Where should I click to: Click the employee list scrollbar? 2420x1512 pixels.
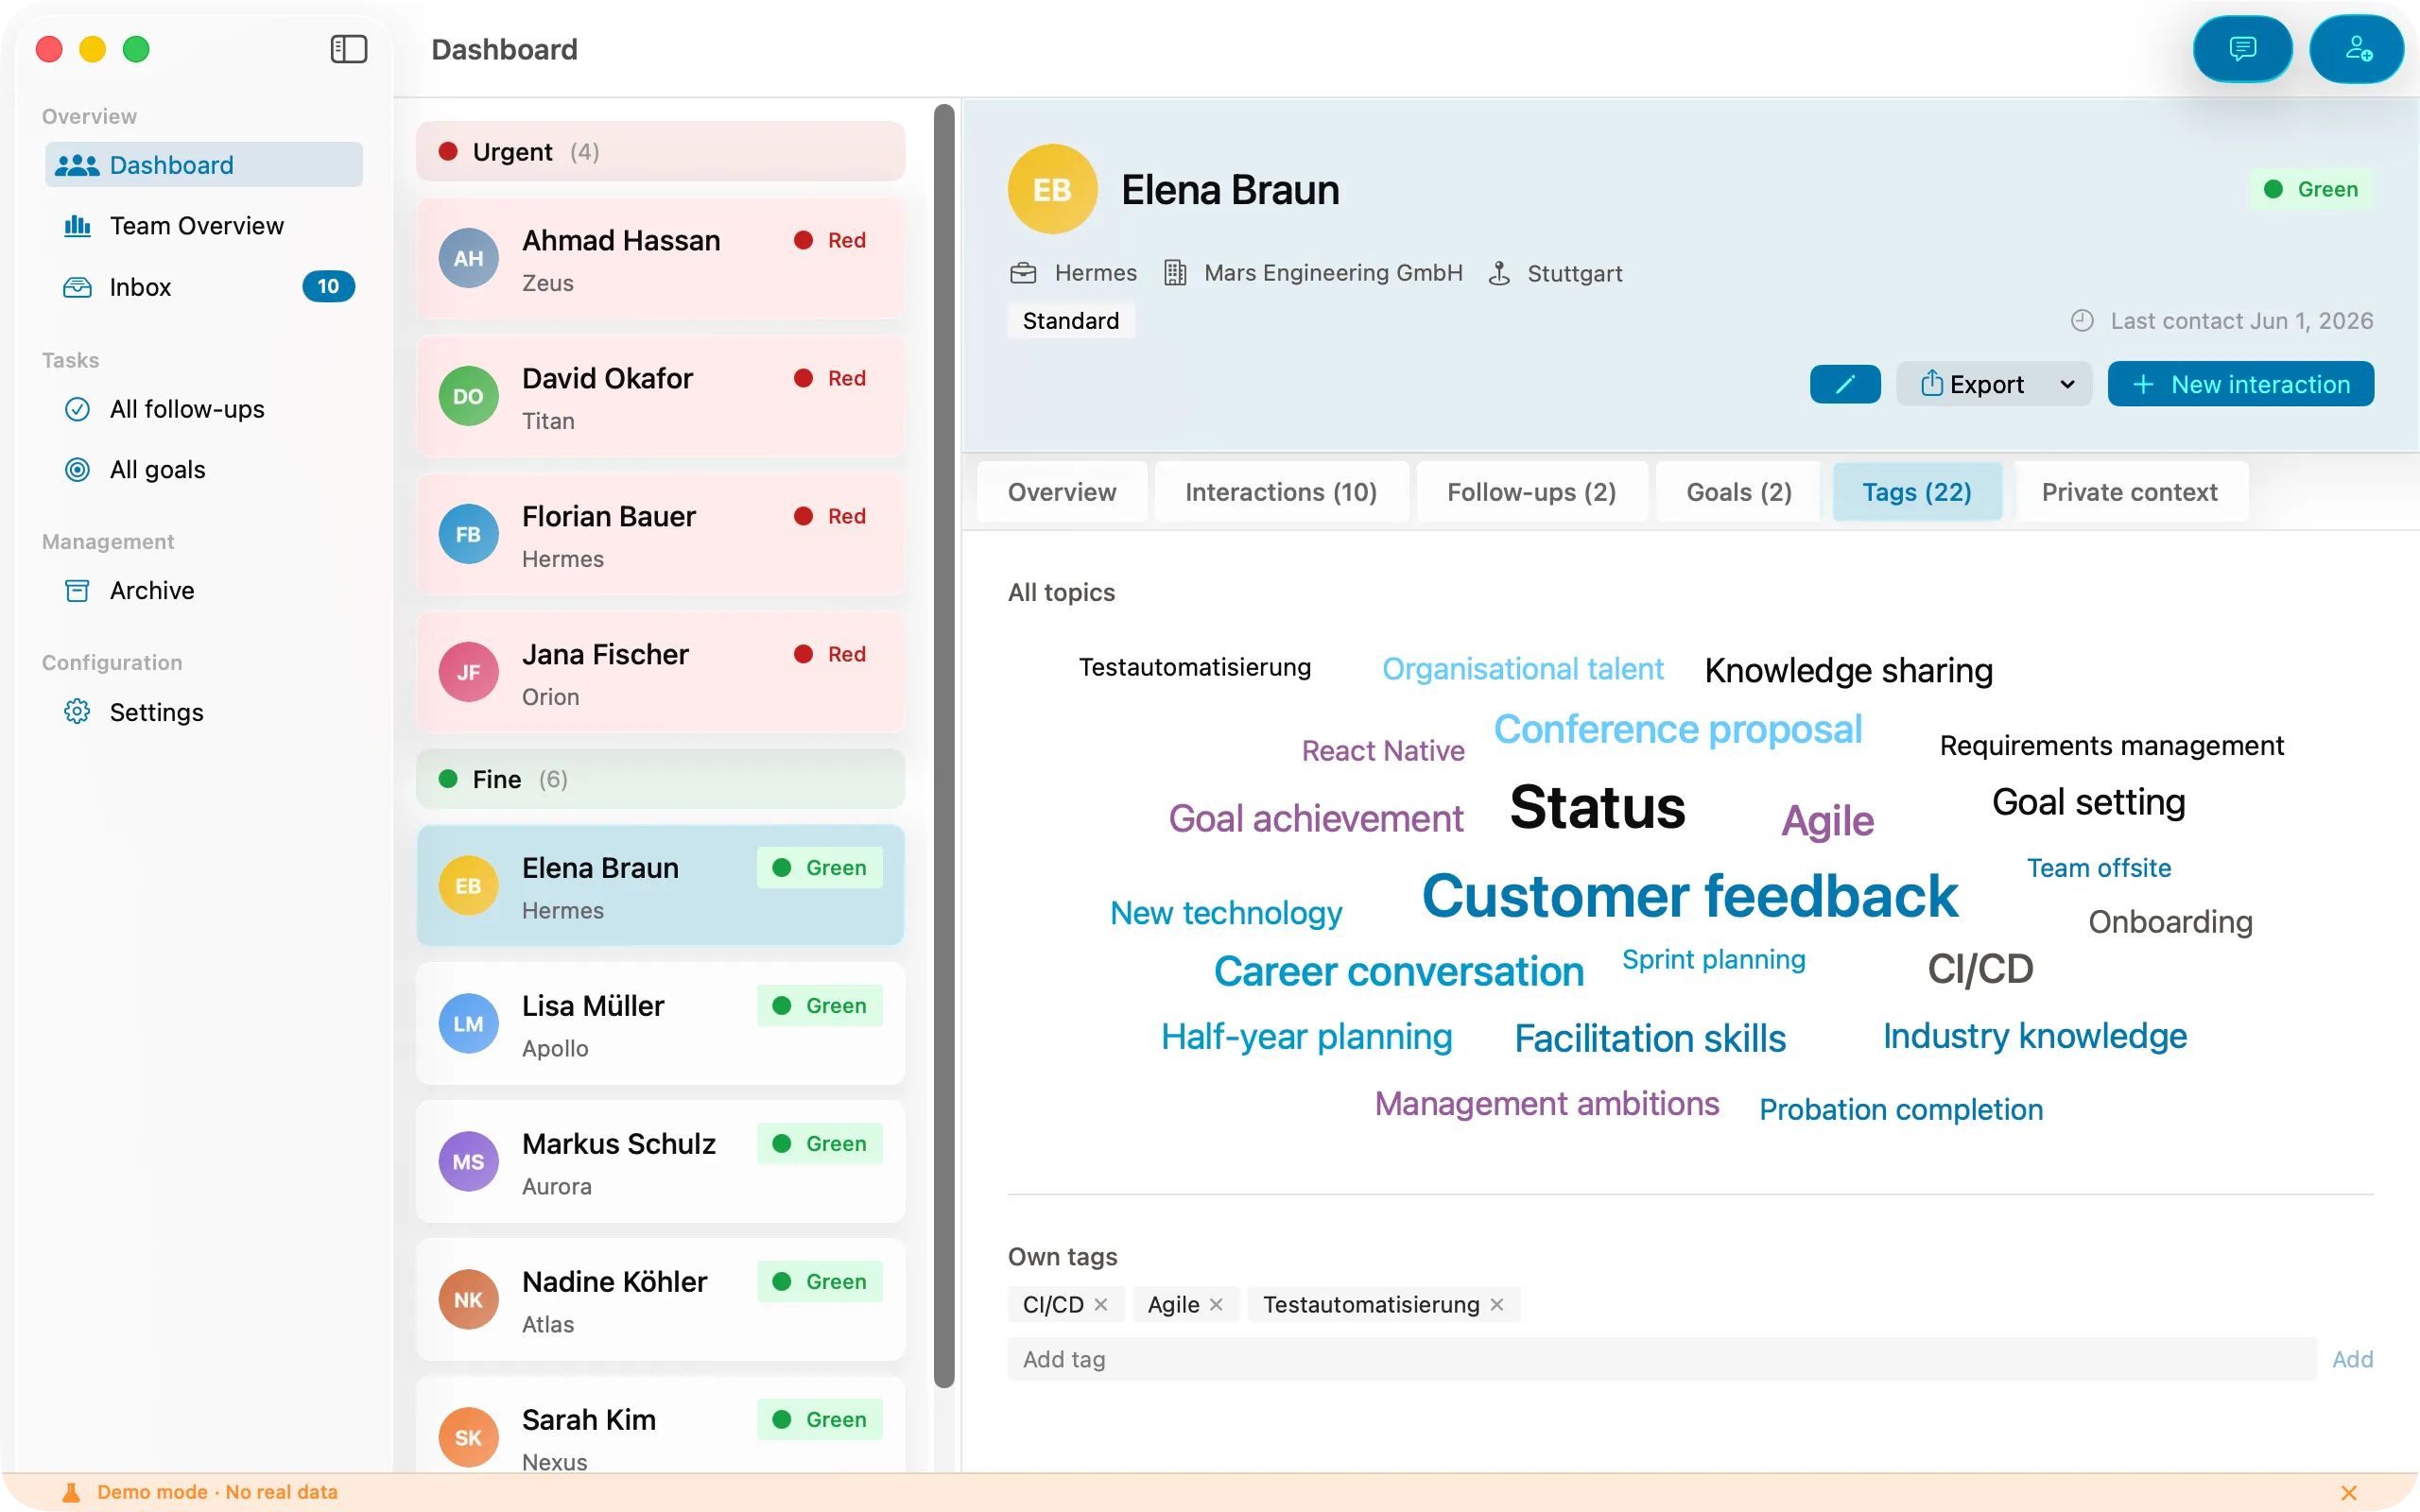coord(944,745)
